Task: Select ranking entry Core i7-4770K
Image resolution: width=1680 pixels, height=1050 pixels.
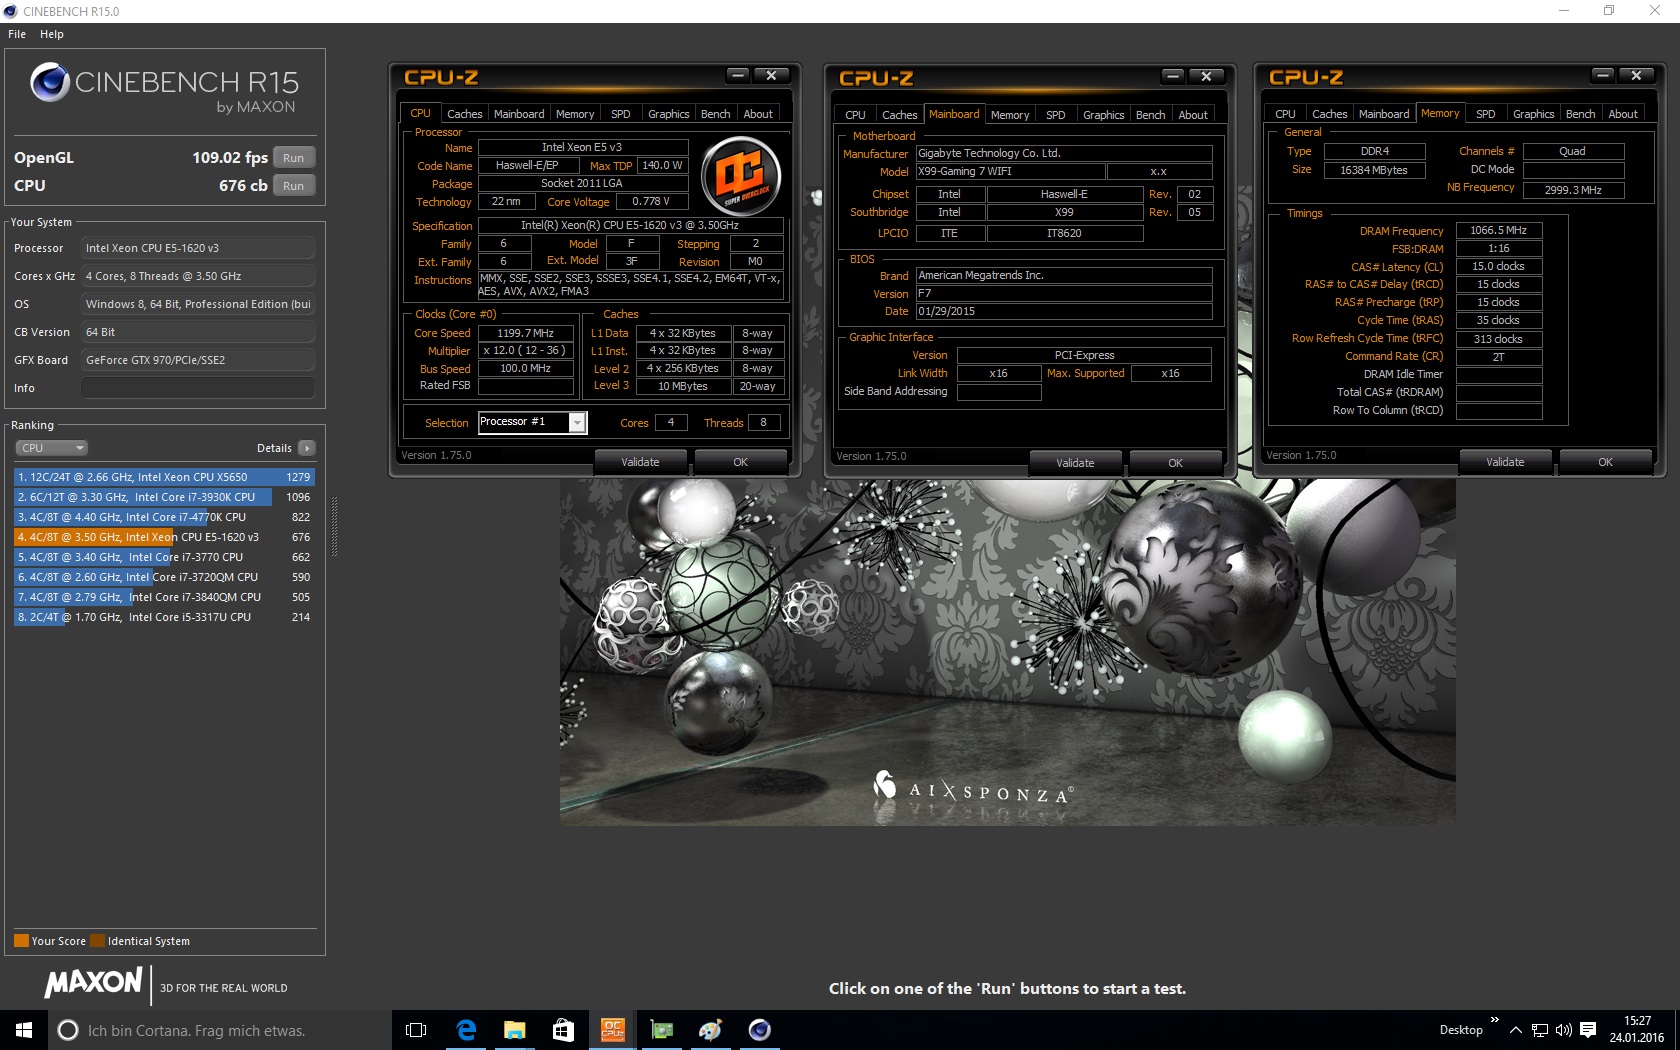Action: (x=164, y=517)
